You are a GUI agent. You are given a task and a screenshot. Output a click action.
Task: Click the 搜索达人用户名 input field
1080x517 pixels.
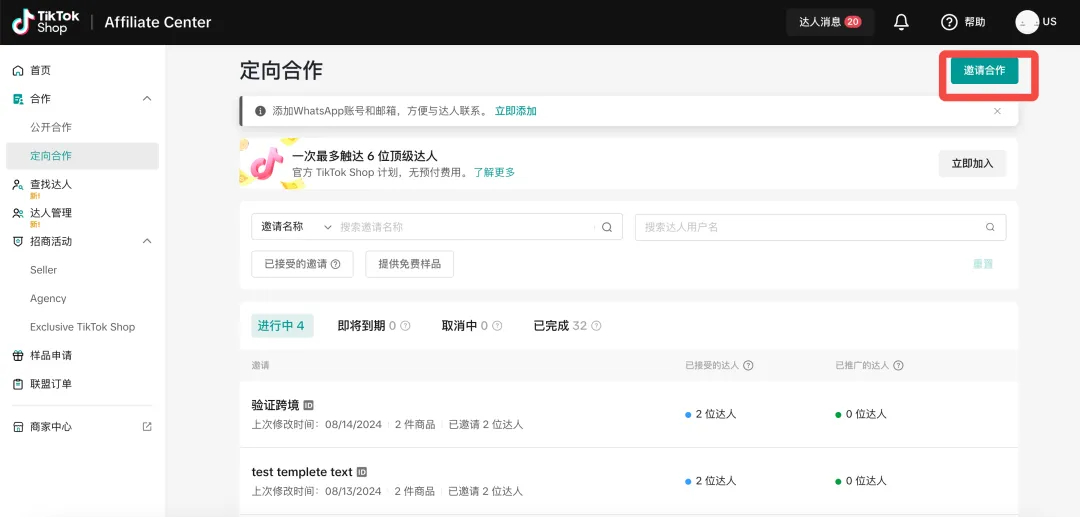(x=810, y=227)
